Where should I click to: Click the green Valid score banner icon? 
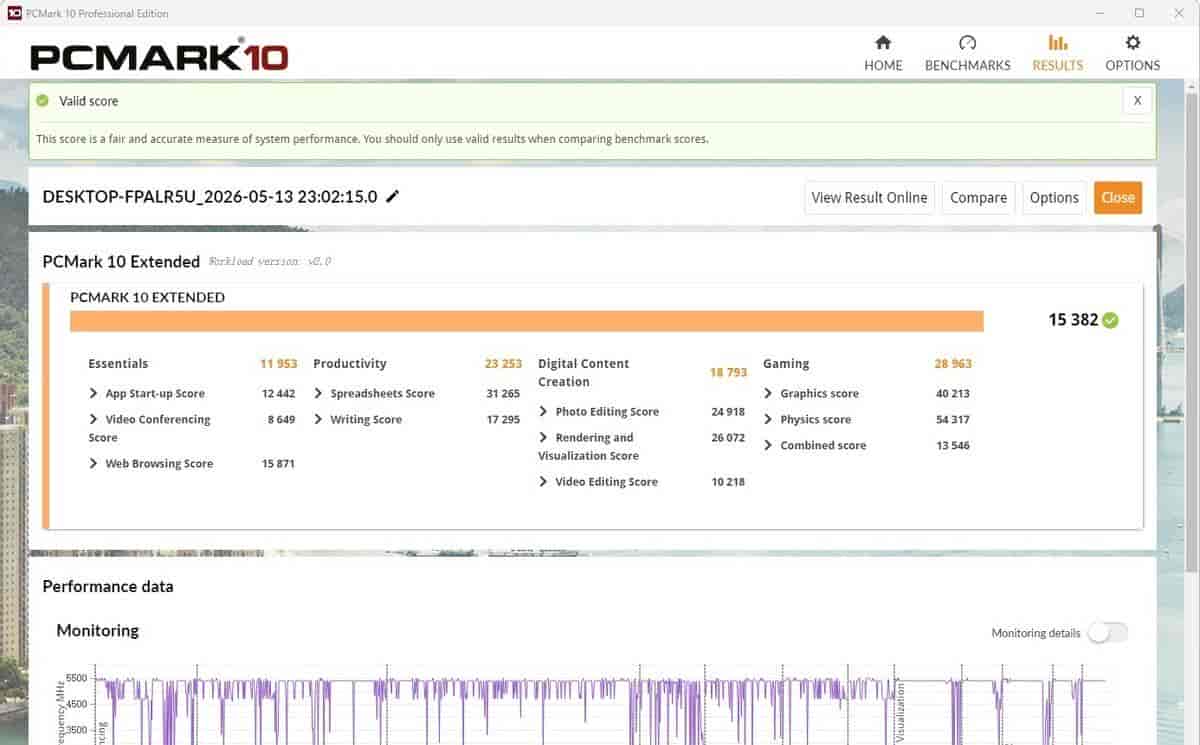42,101
